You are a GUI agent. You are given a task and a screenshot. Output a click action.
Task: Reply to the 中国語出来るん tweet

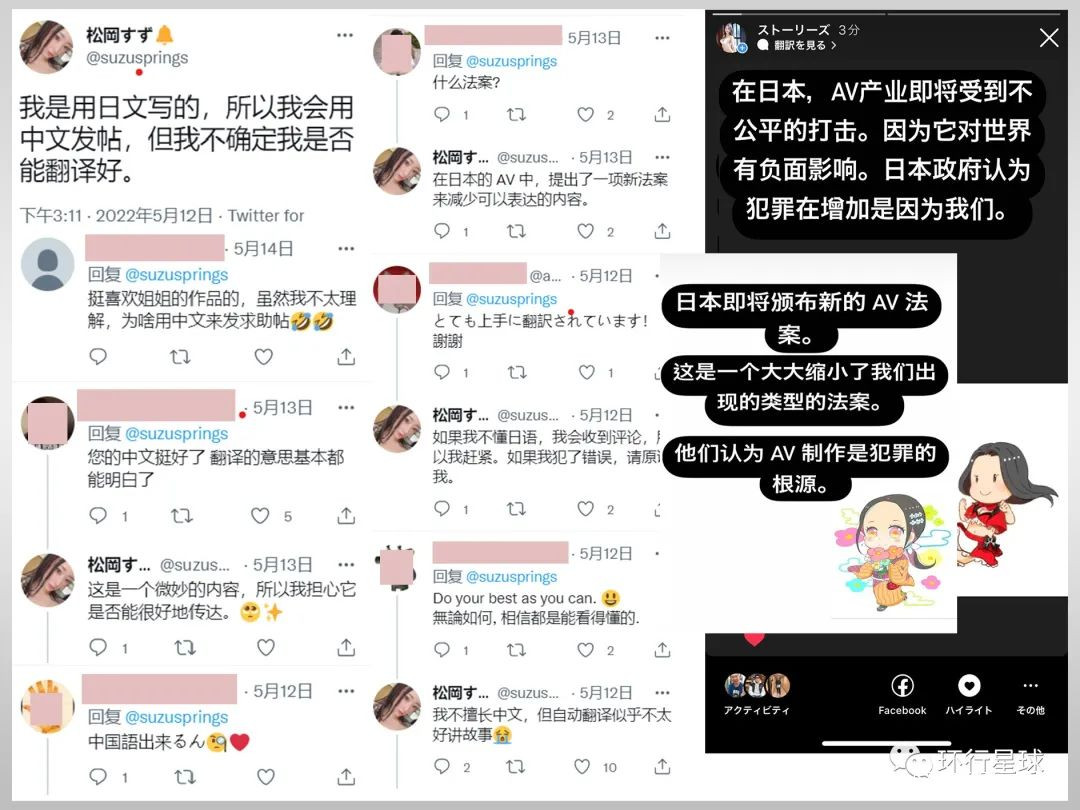[98, 777]
